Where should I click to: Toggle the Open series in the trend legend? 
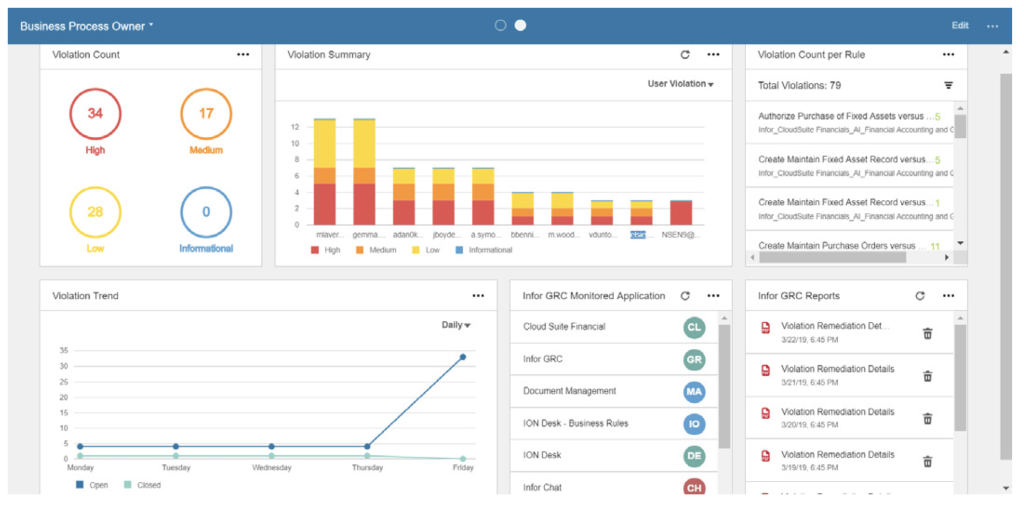click(92, 485)
